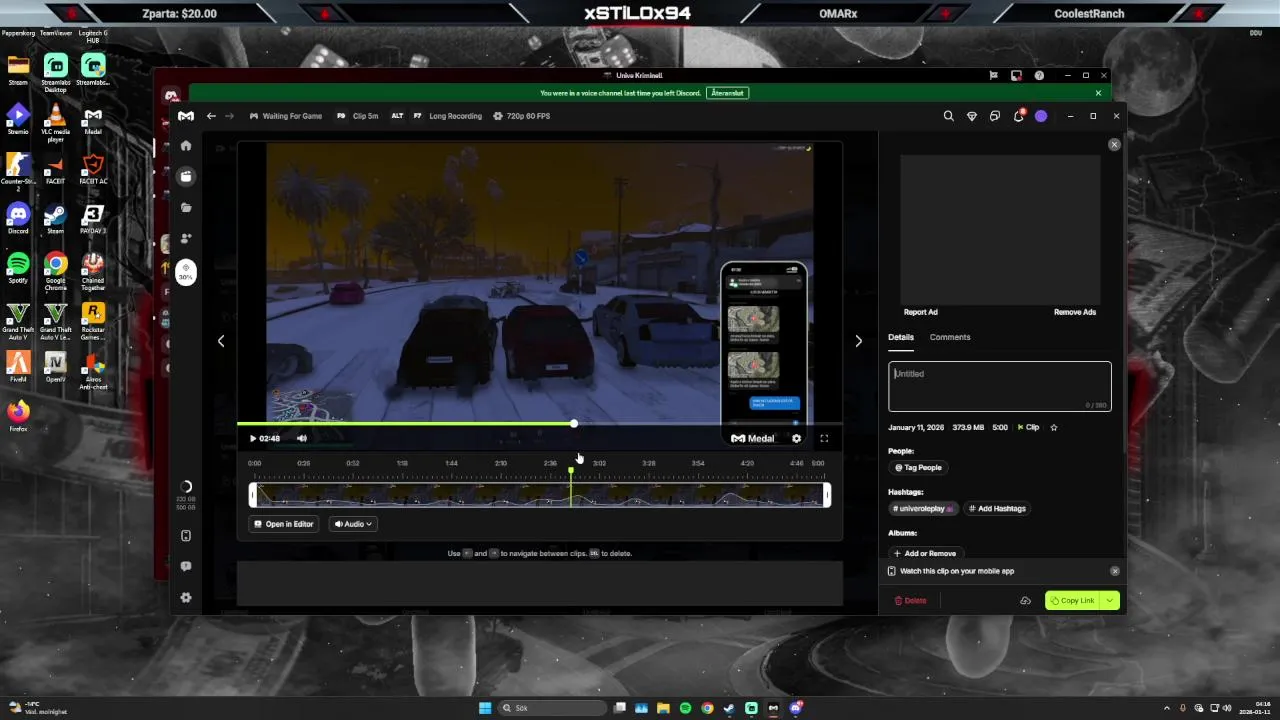Viewport: 1280px width, 720px height.
Task: Click Open in Editor
Action: point(284,524)
